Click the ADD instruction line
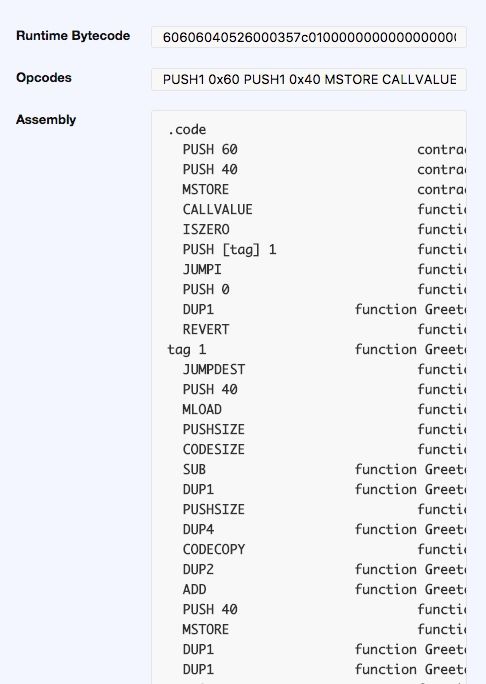Viewport: 486px width, 684px height. 194,589
